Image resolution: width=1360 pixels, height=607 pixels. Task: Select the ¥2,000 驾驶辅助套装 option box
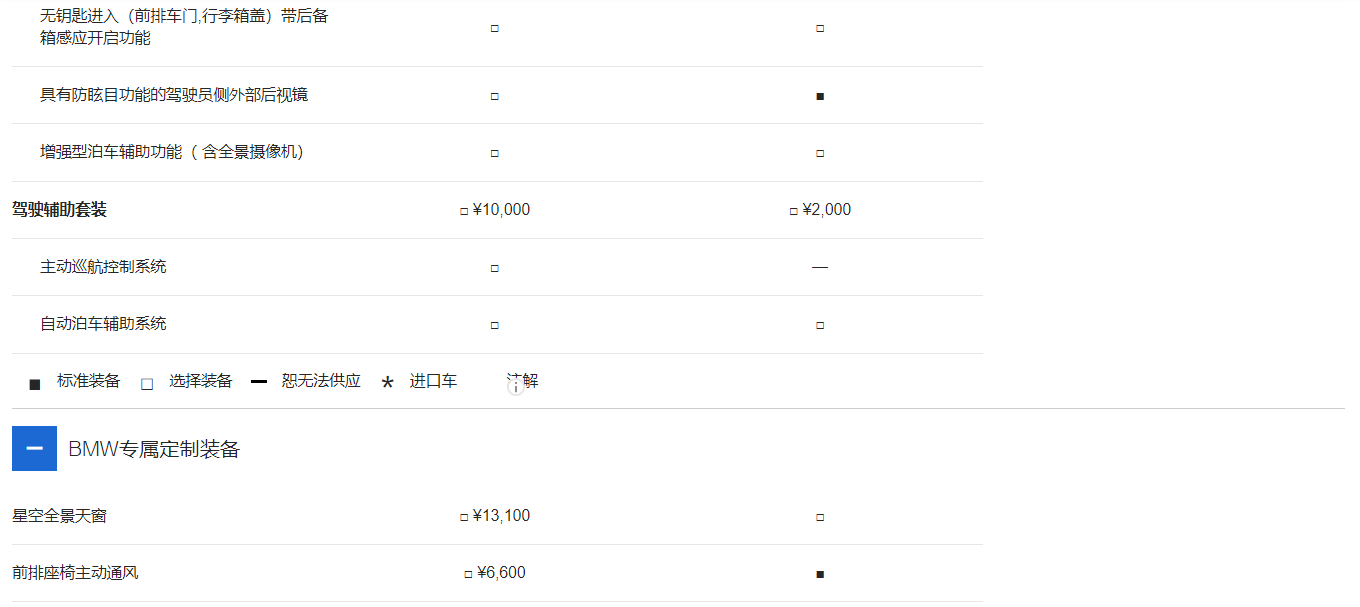click(794, 211)
